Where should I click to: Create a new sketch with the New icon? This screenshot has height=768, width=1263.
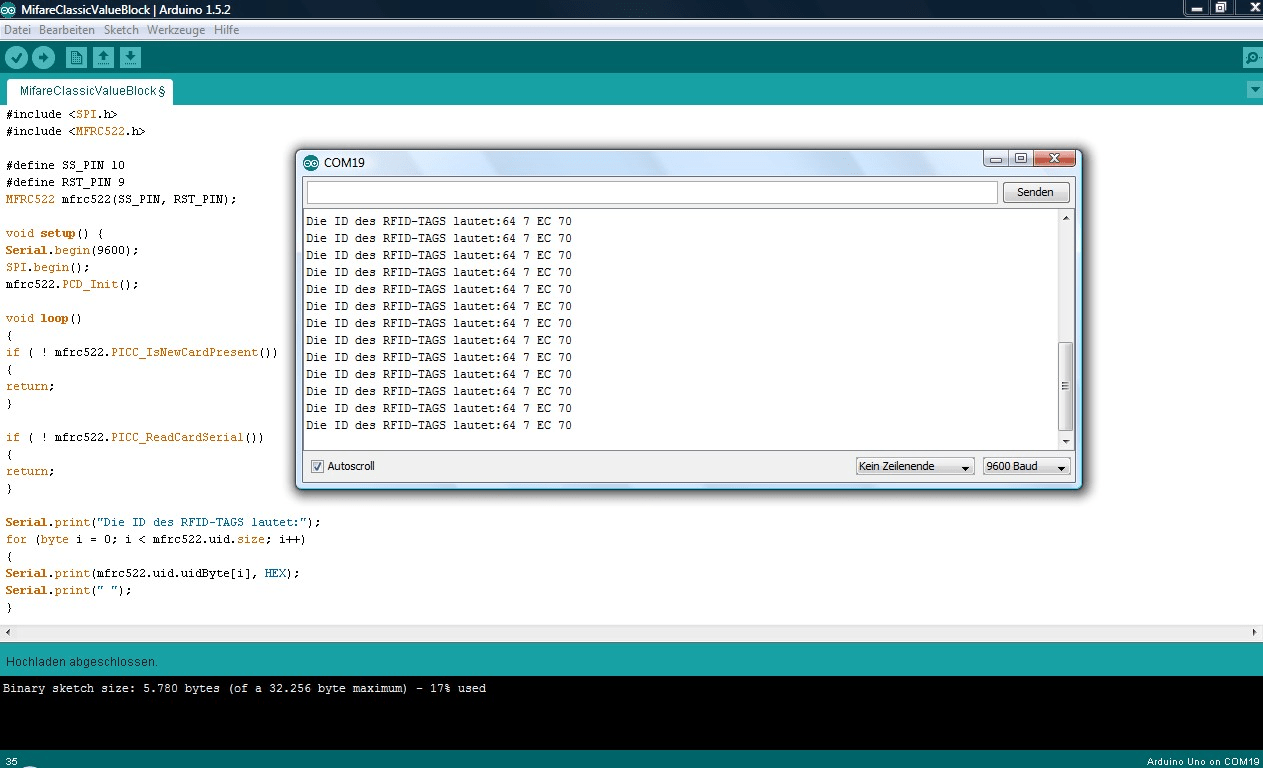(x=76, y=58)
